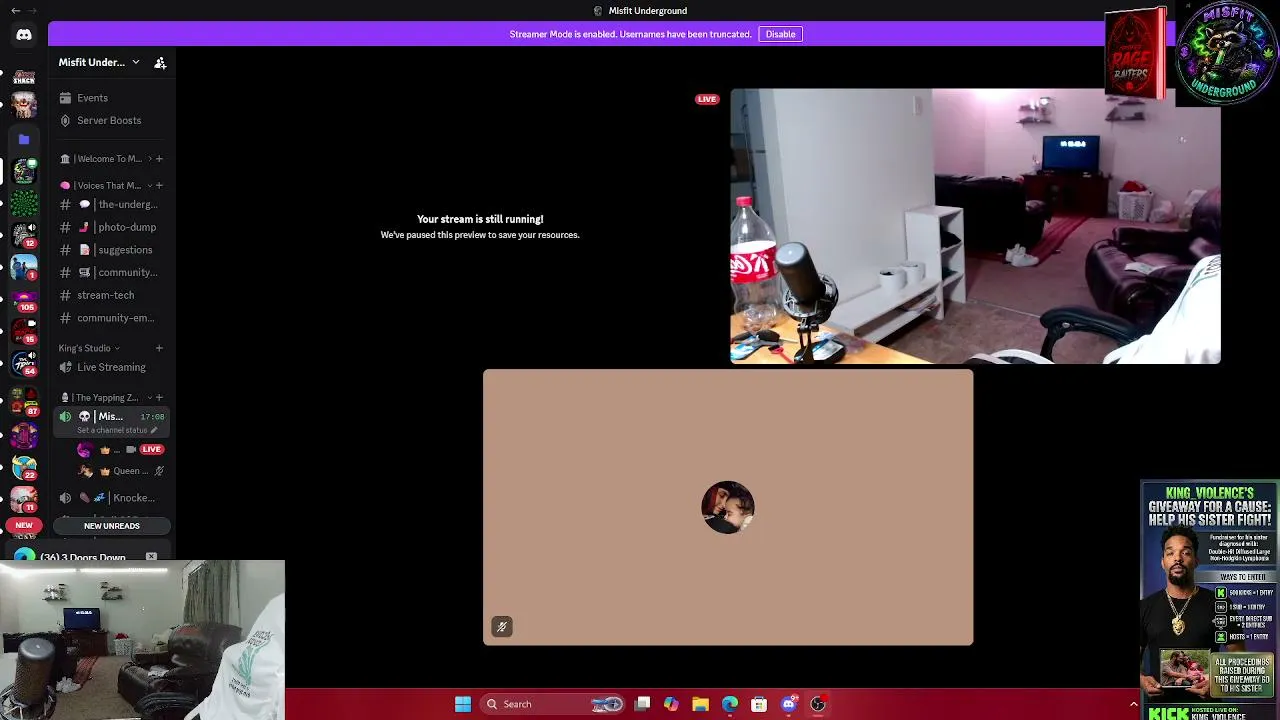This screenshot has width=1280, height=720.
Task: Open the green spiral server icon
Action: [x=24, y=205]
